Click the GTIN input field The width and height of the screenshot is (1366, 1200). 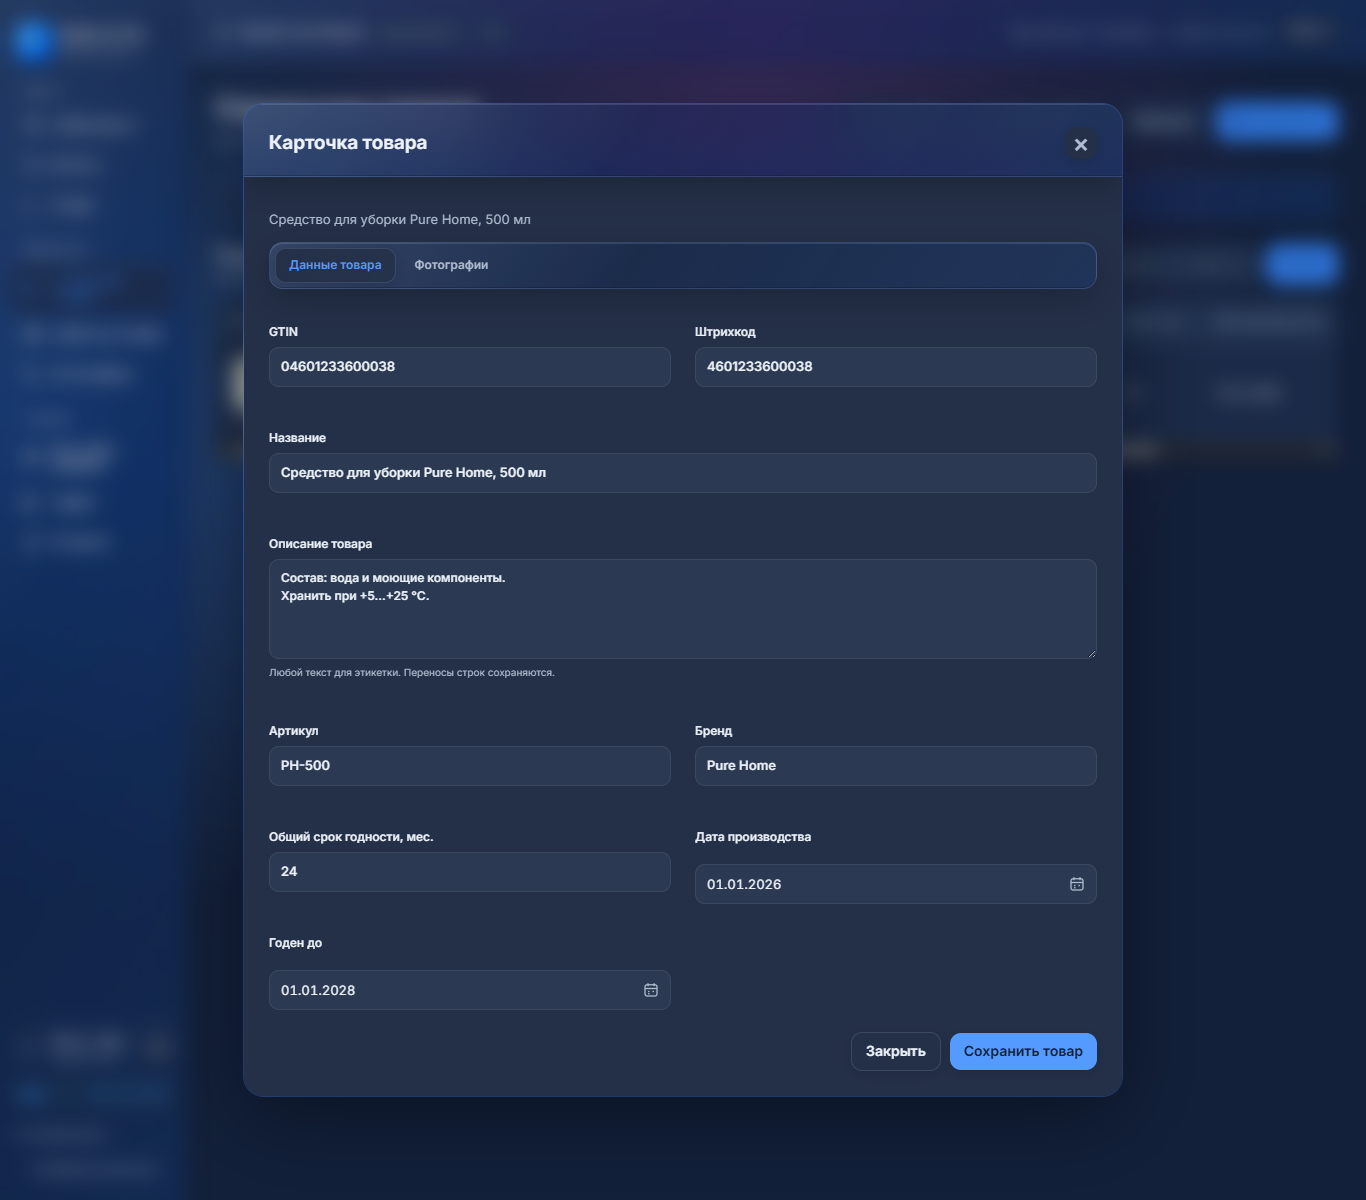(469, 367)
